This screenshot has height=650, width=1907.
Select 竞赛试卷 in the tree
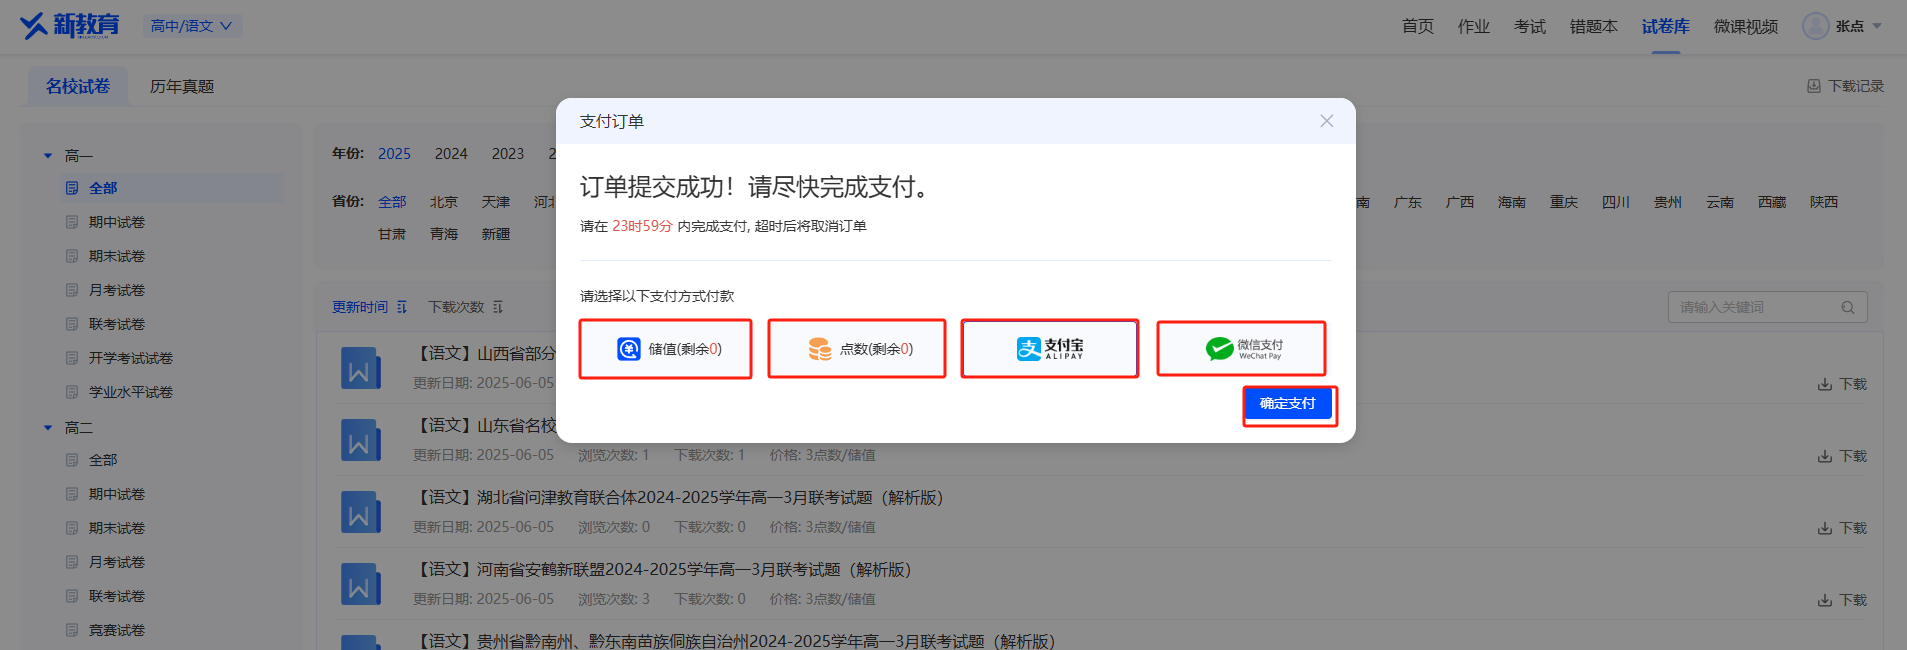pos(116,630)
